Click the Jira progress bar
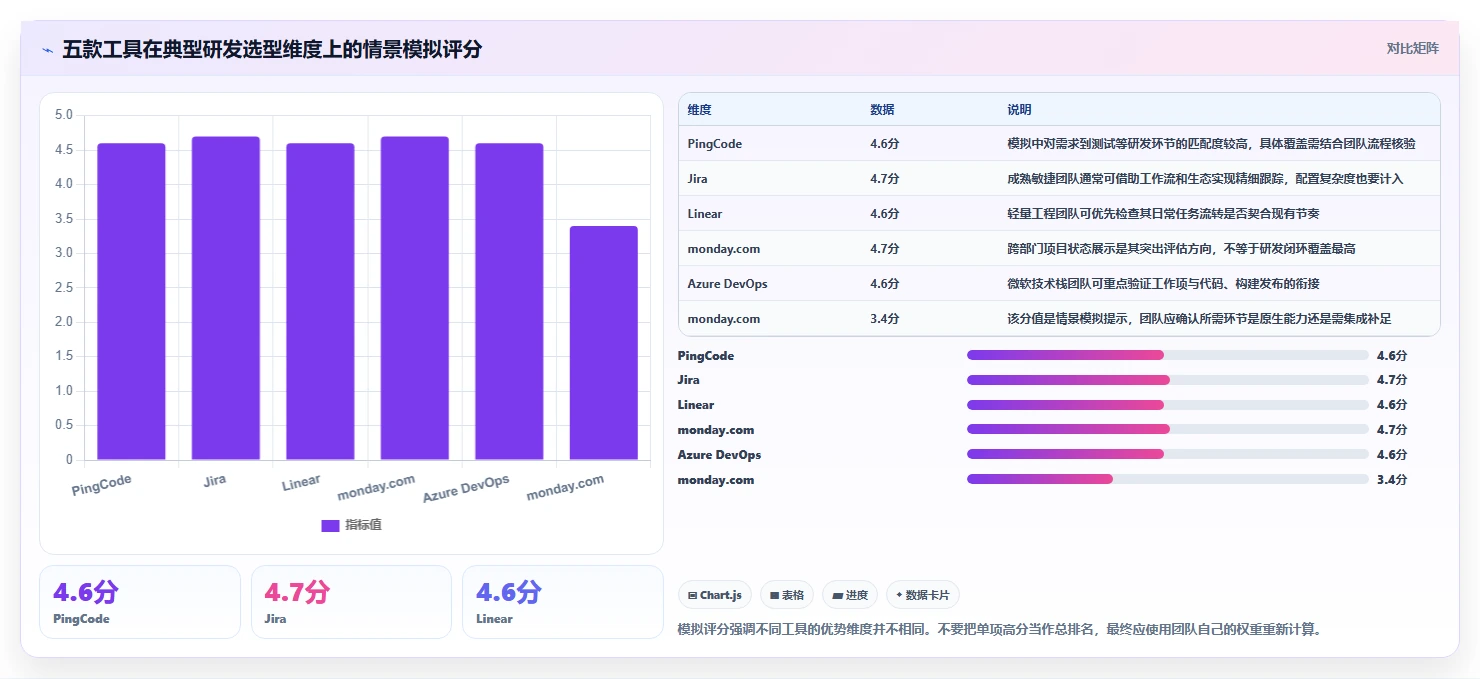The height and width of the screenshot is (679, 1480). coord(1167,380)
